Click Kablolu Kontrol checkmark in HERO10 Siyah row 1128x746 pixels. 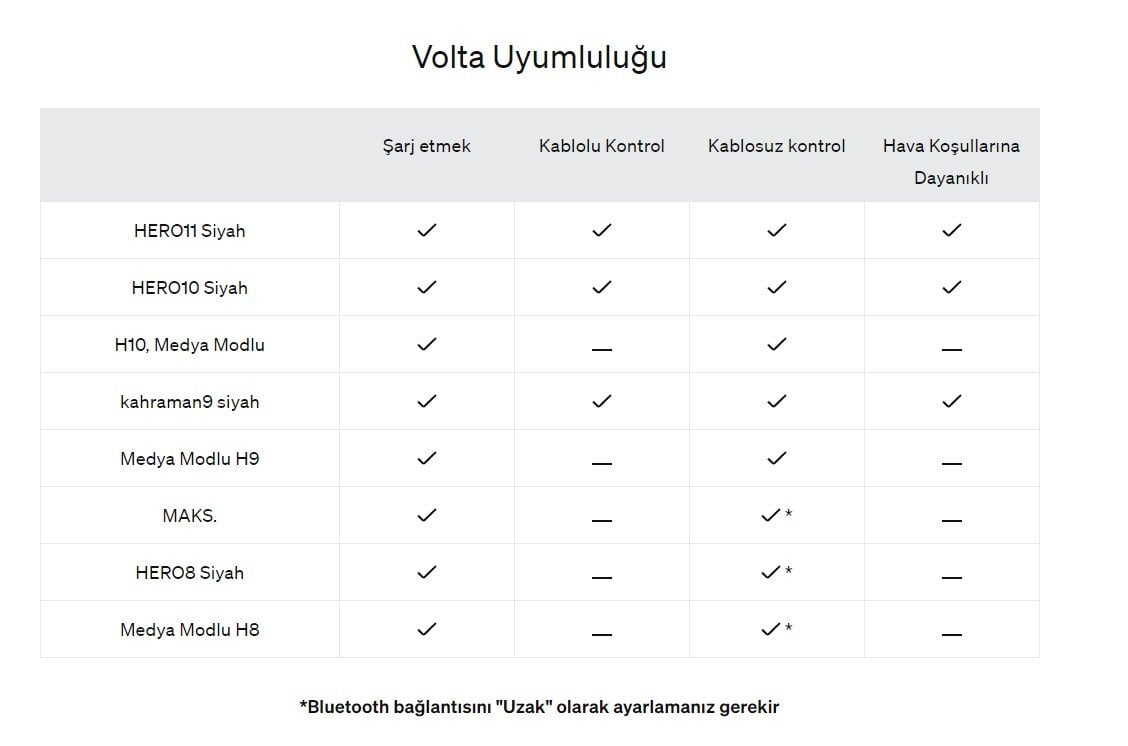601,287
